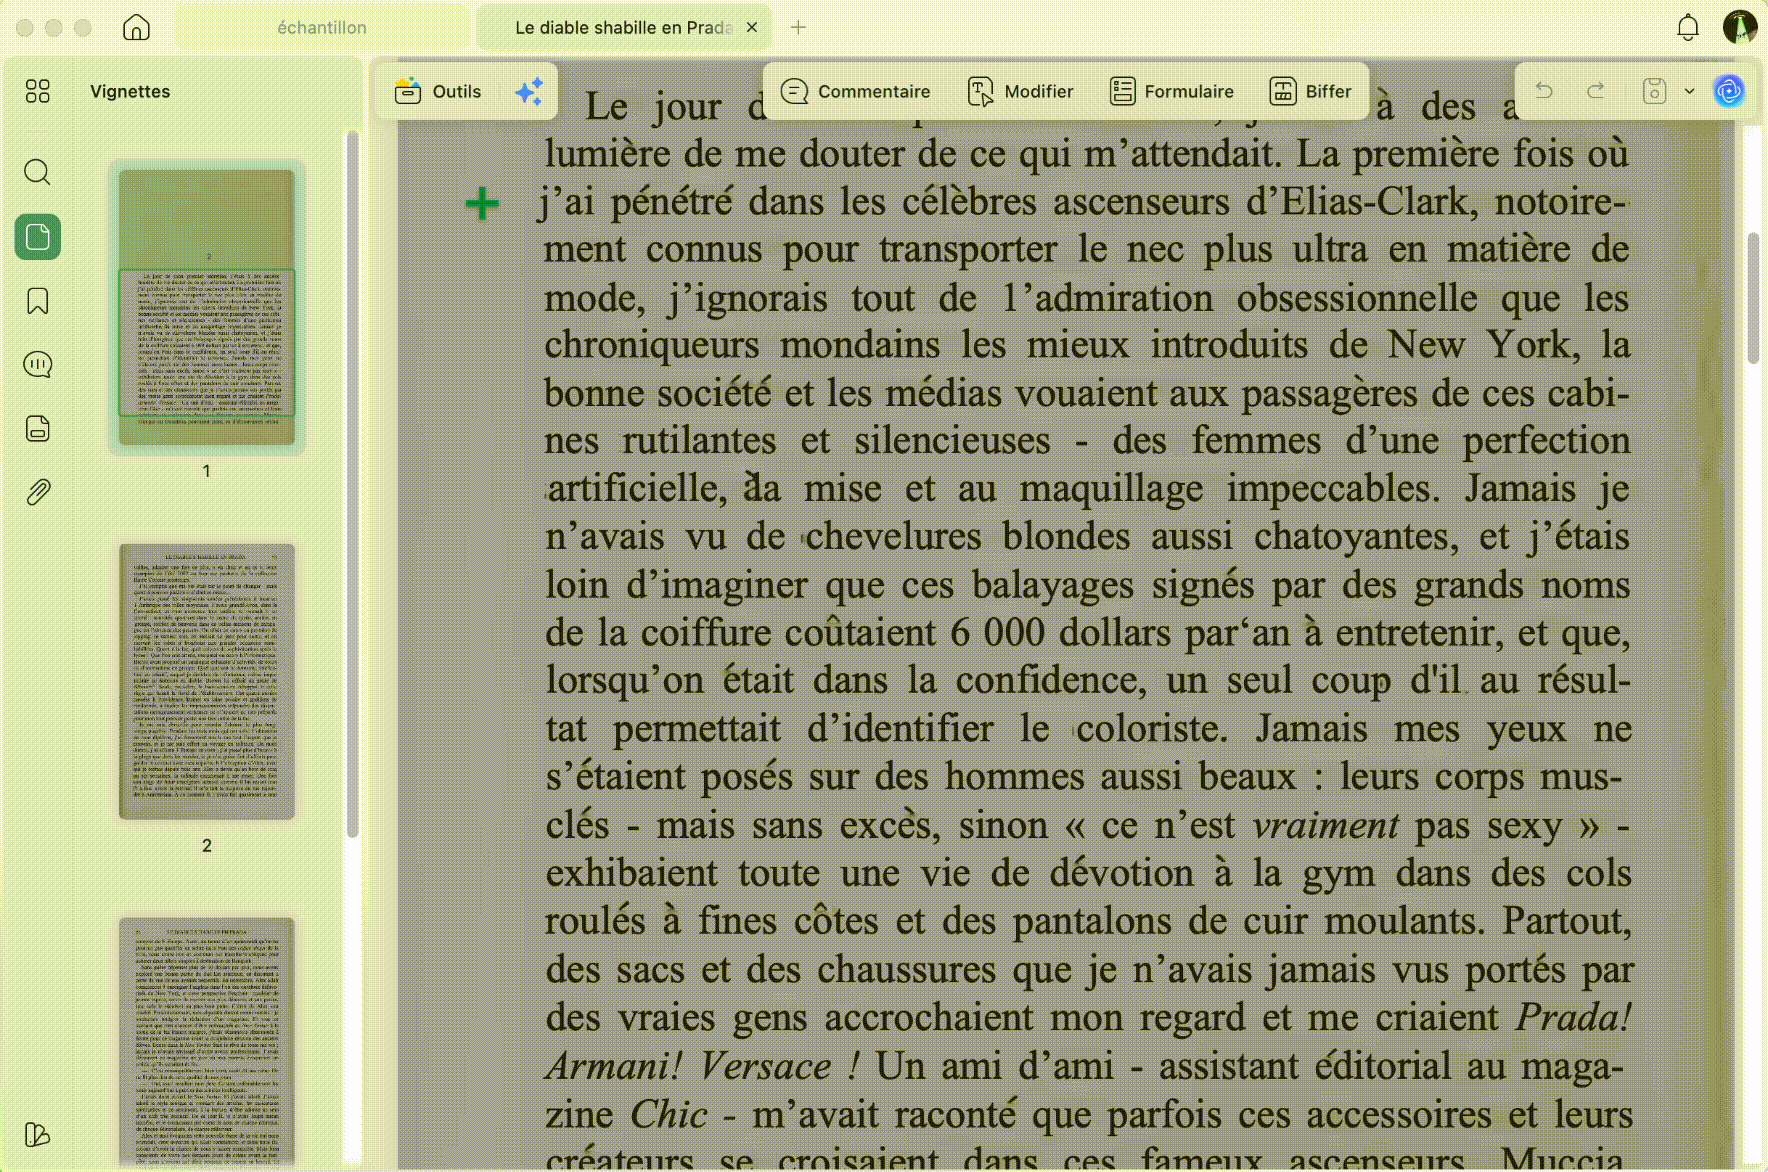Click the Vignettes panel title

coord(130,91)
